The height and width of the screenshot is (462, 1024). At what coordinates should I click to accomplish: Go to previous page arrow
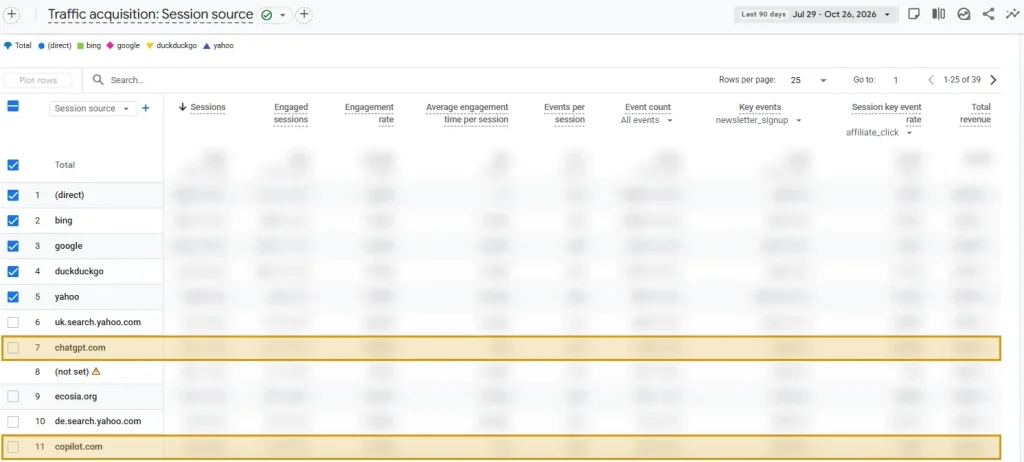(x=931, y=80)
